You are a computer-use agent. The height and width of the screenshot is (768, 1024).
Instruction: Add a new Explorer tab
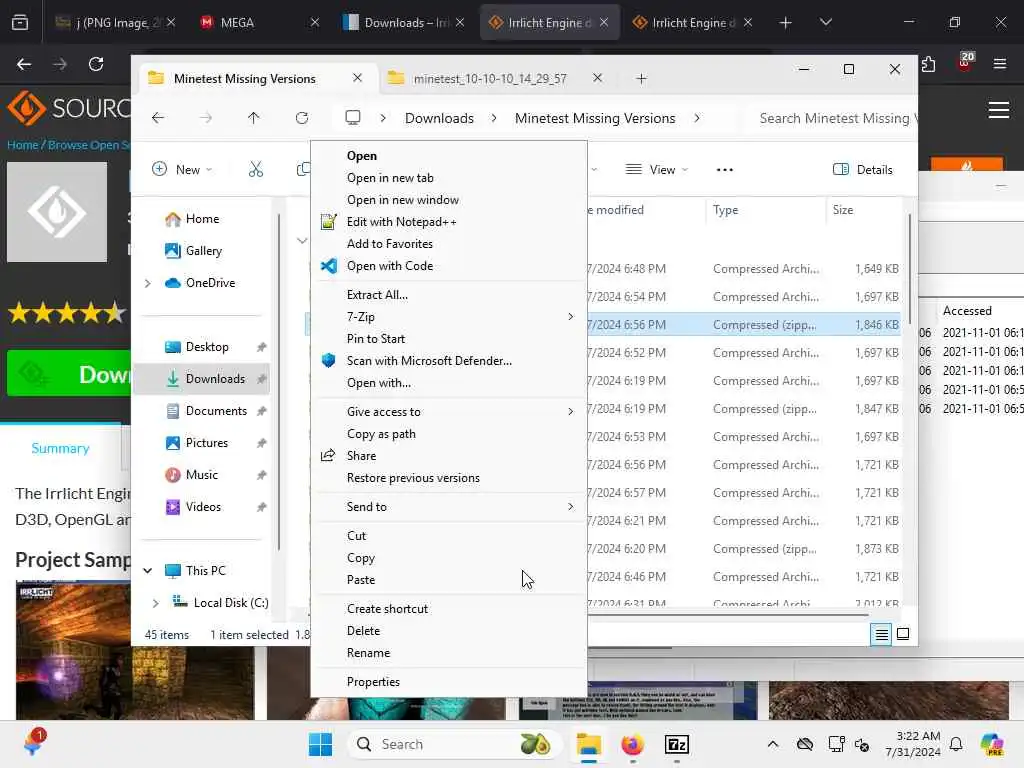pos(641,78)
